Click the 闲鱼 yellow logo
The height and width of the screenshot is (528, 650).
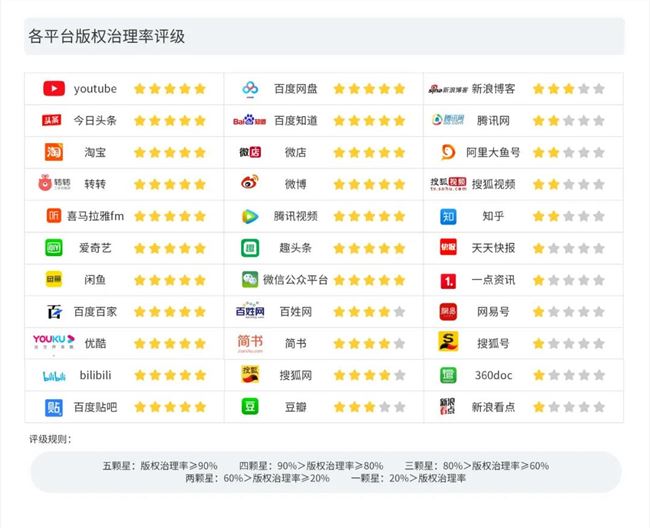coord(54,279)
